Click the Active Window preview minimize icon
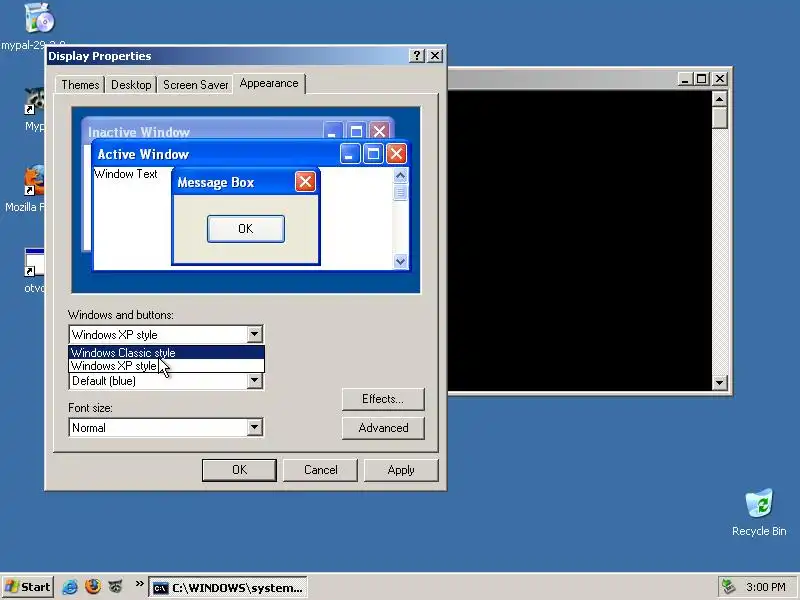The width and height of the screenshot is (800, 600). (350, 154)
